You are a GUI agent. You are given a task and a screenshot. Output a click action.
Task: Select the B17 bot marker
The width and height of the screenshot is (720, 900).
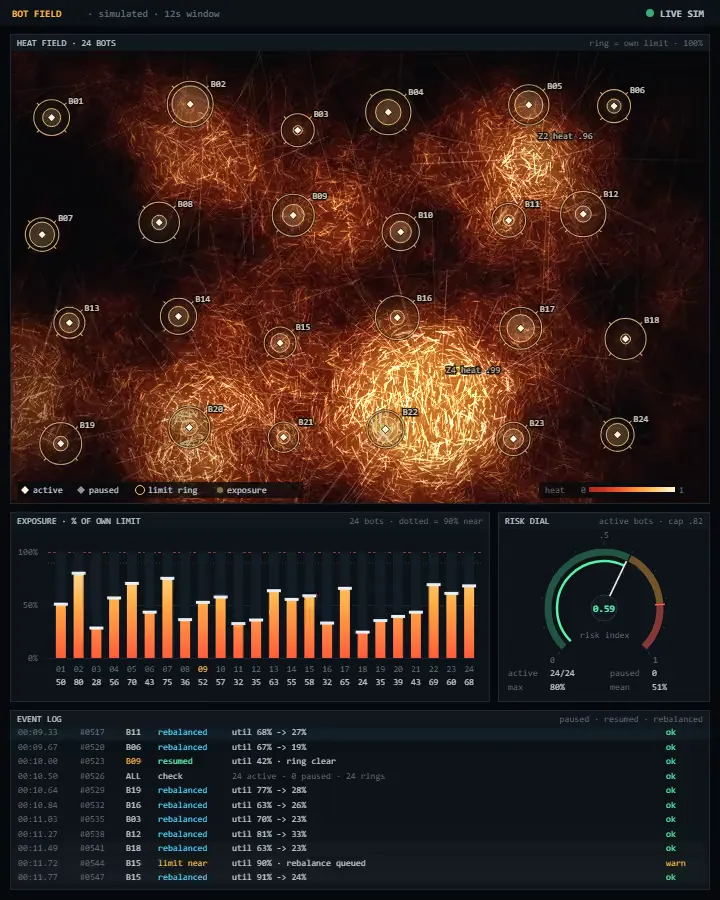coord(521,328)
